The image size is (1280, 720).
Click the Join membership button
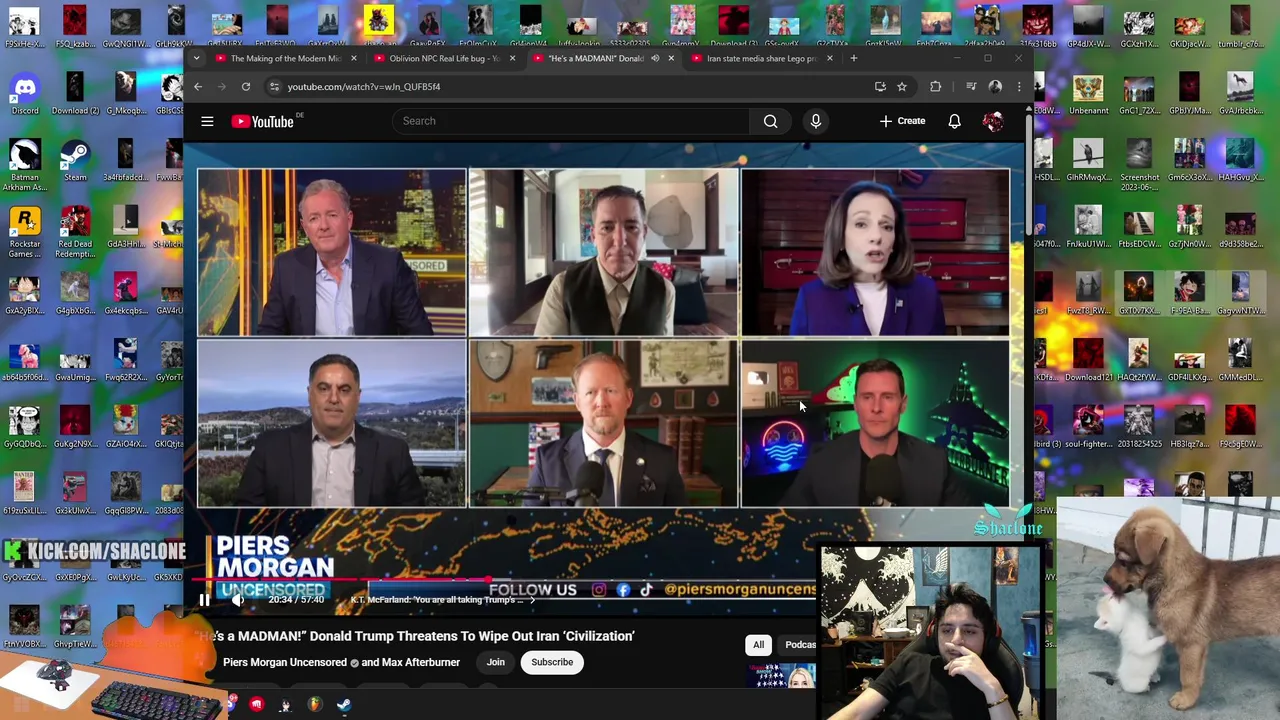(x=495, y=662)
